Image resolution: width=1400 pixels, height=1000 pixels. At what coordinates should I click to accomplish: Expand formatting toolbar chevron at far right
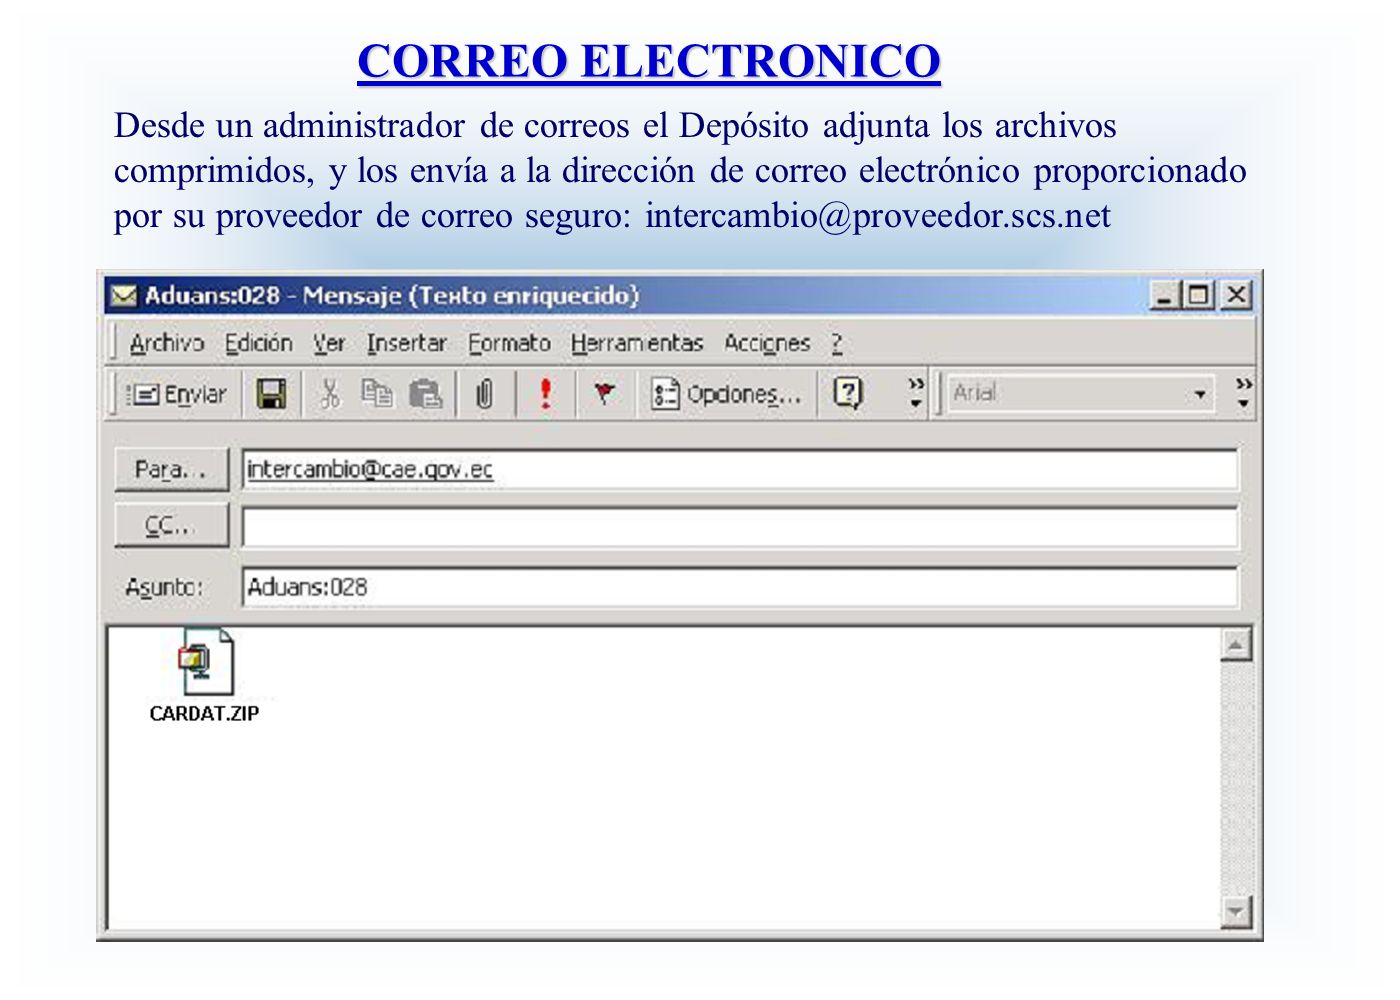[1243, 393]
